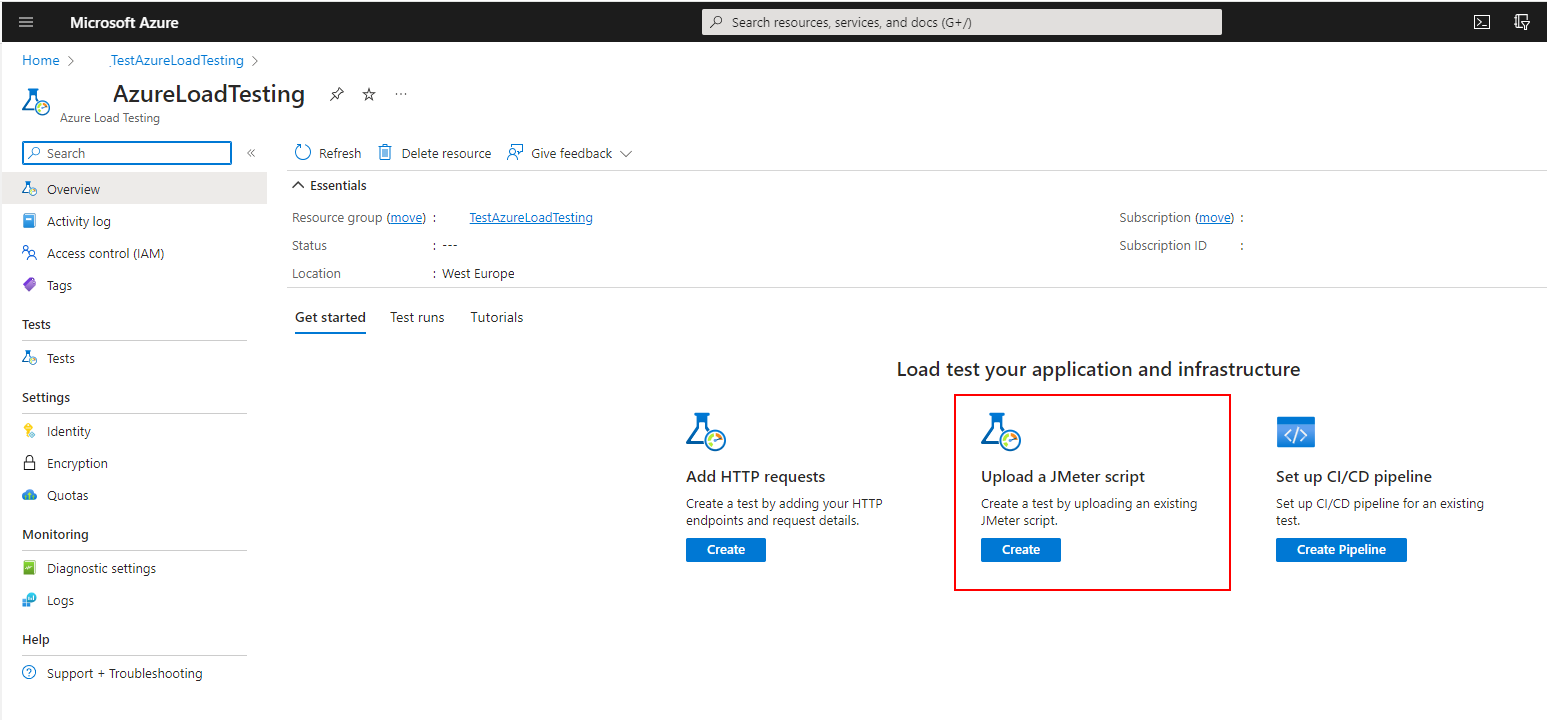Open the hamburger portal menu

point(26,22)
